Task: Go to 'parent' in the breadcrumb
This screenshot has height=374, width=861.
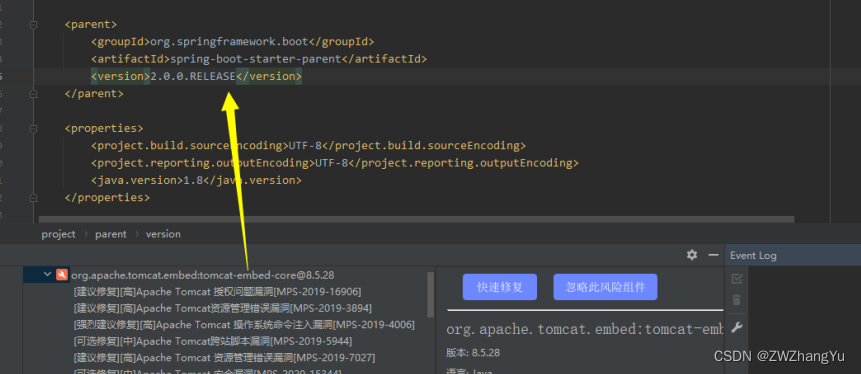Action: 110,234
